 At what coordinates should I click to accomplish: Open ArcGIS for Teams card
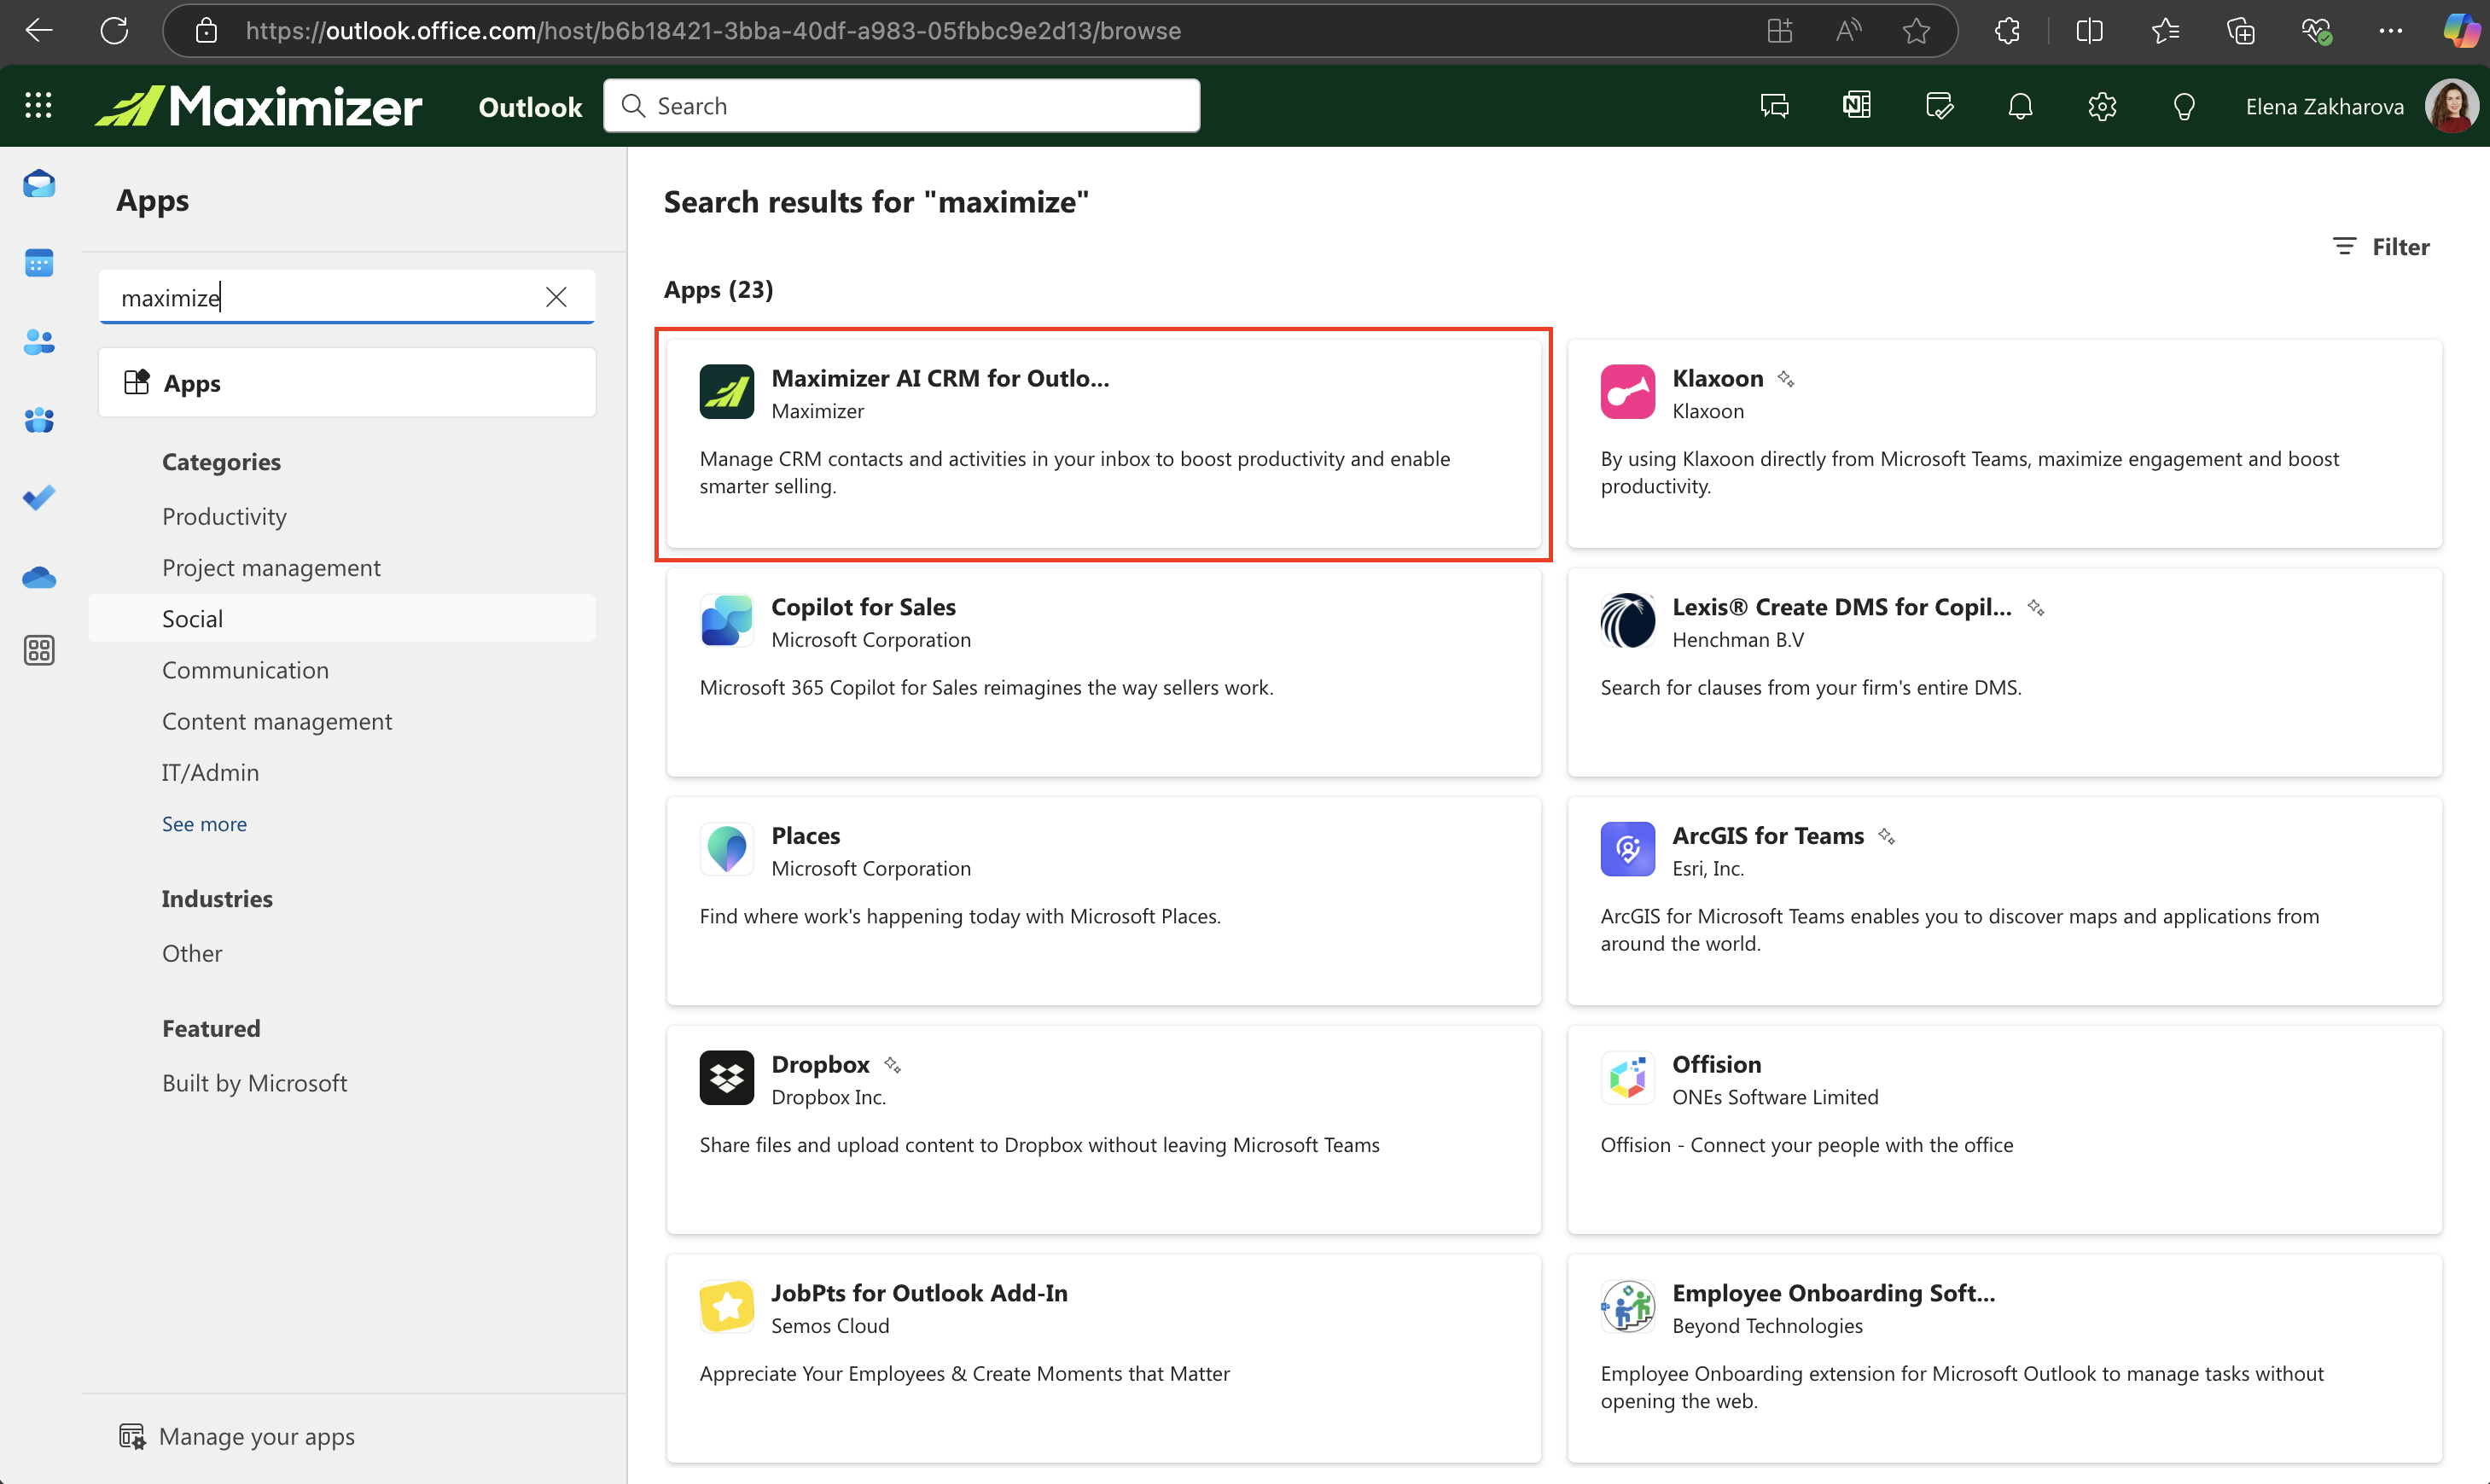click(2004, 901)
